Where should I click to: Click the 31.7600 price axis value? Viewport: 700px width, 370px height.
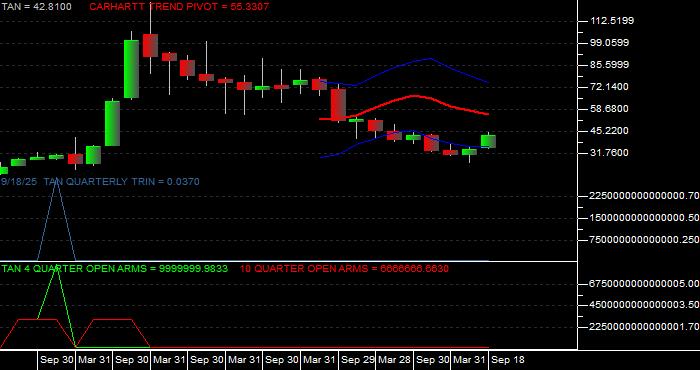pyautogui.click(x=609, y=153)
